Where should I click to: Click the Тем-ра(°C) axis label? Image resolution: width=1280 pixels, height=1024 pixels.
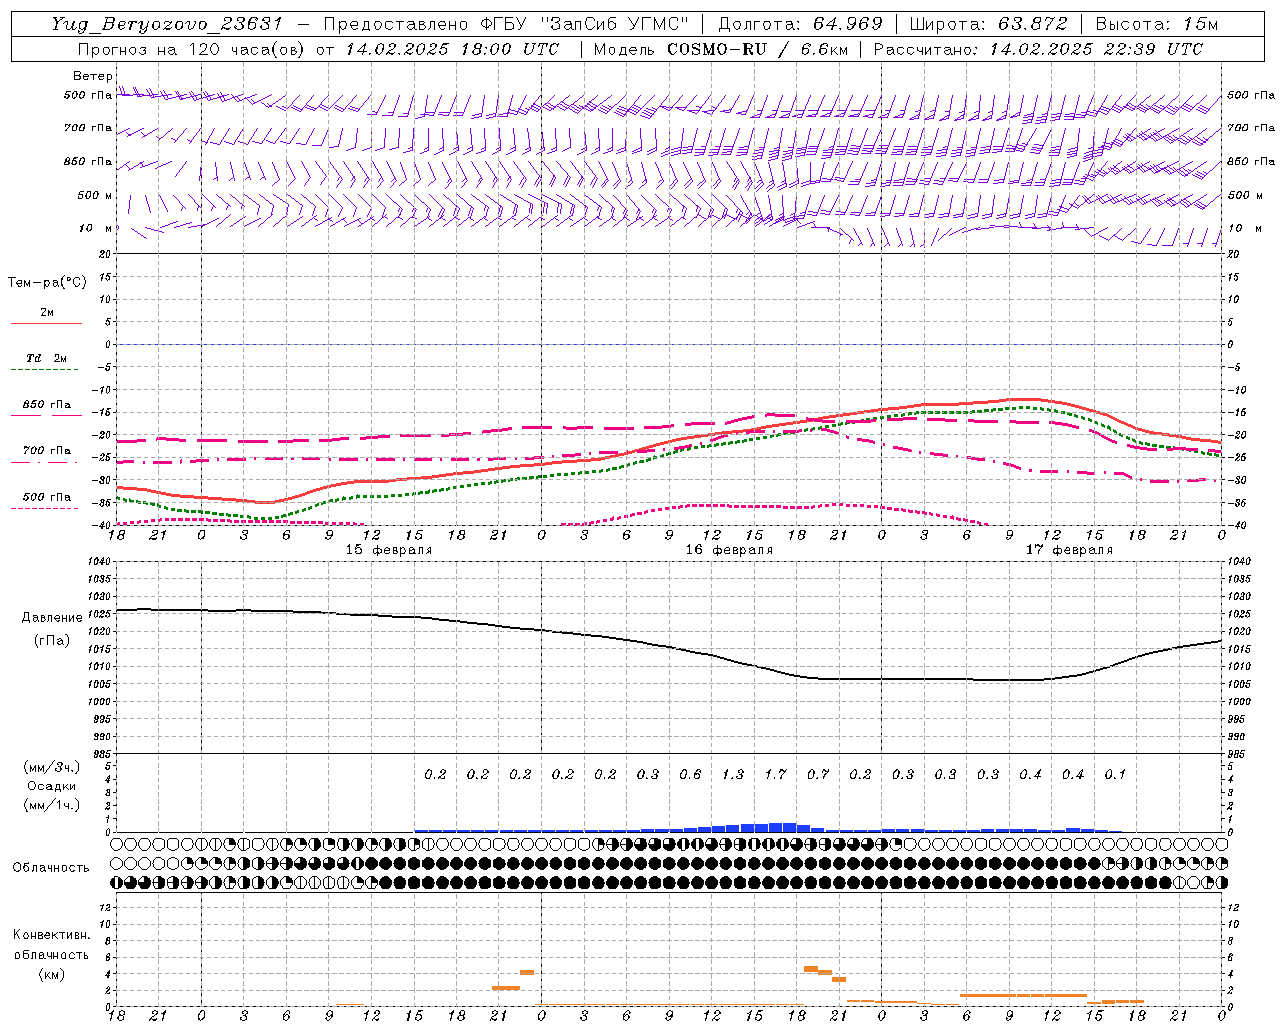(47, 283)
